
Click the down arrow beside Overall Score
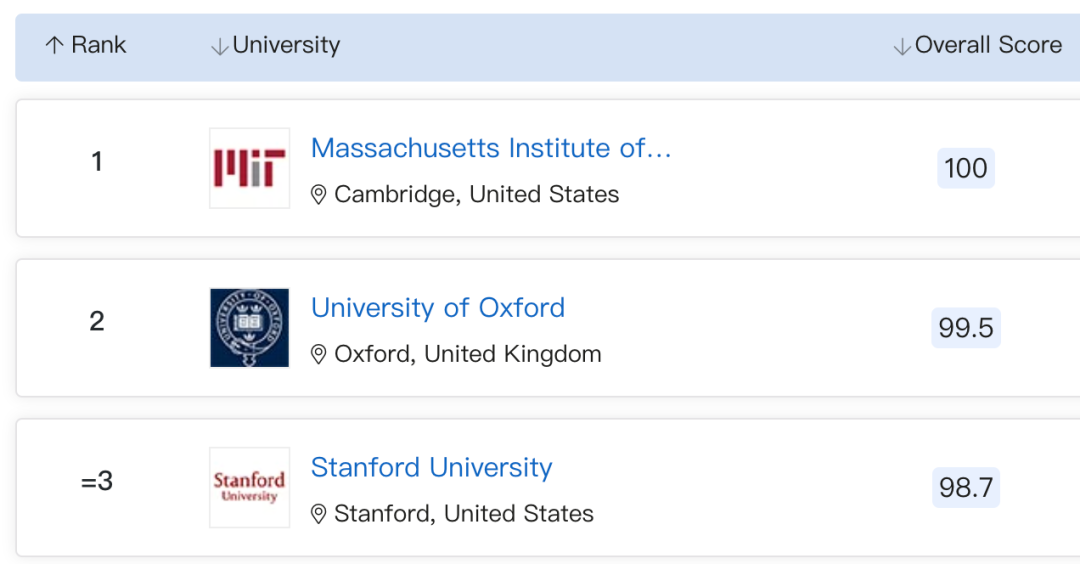tap(902, 47)
